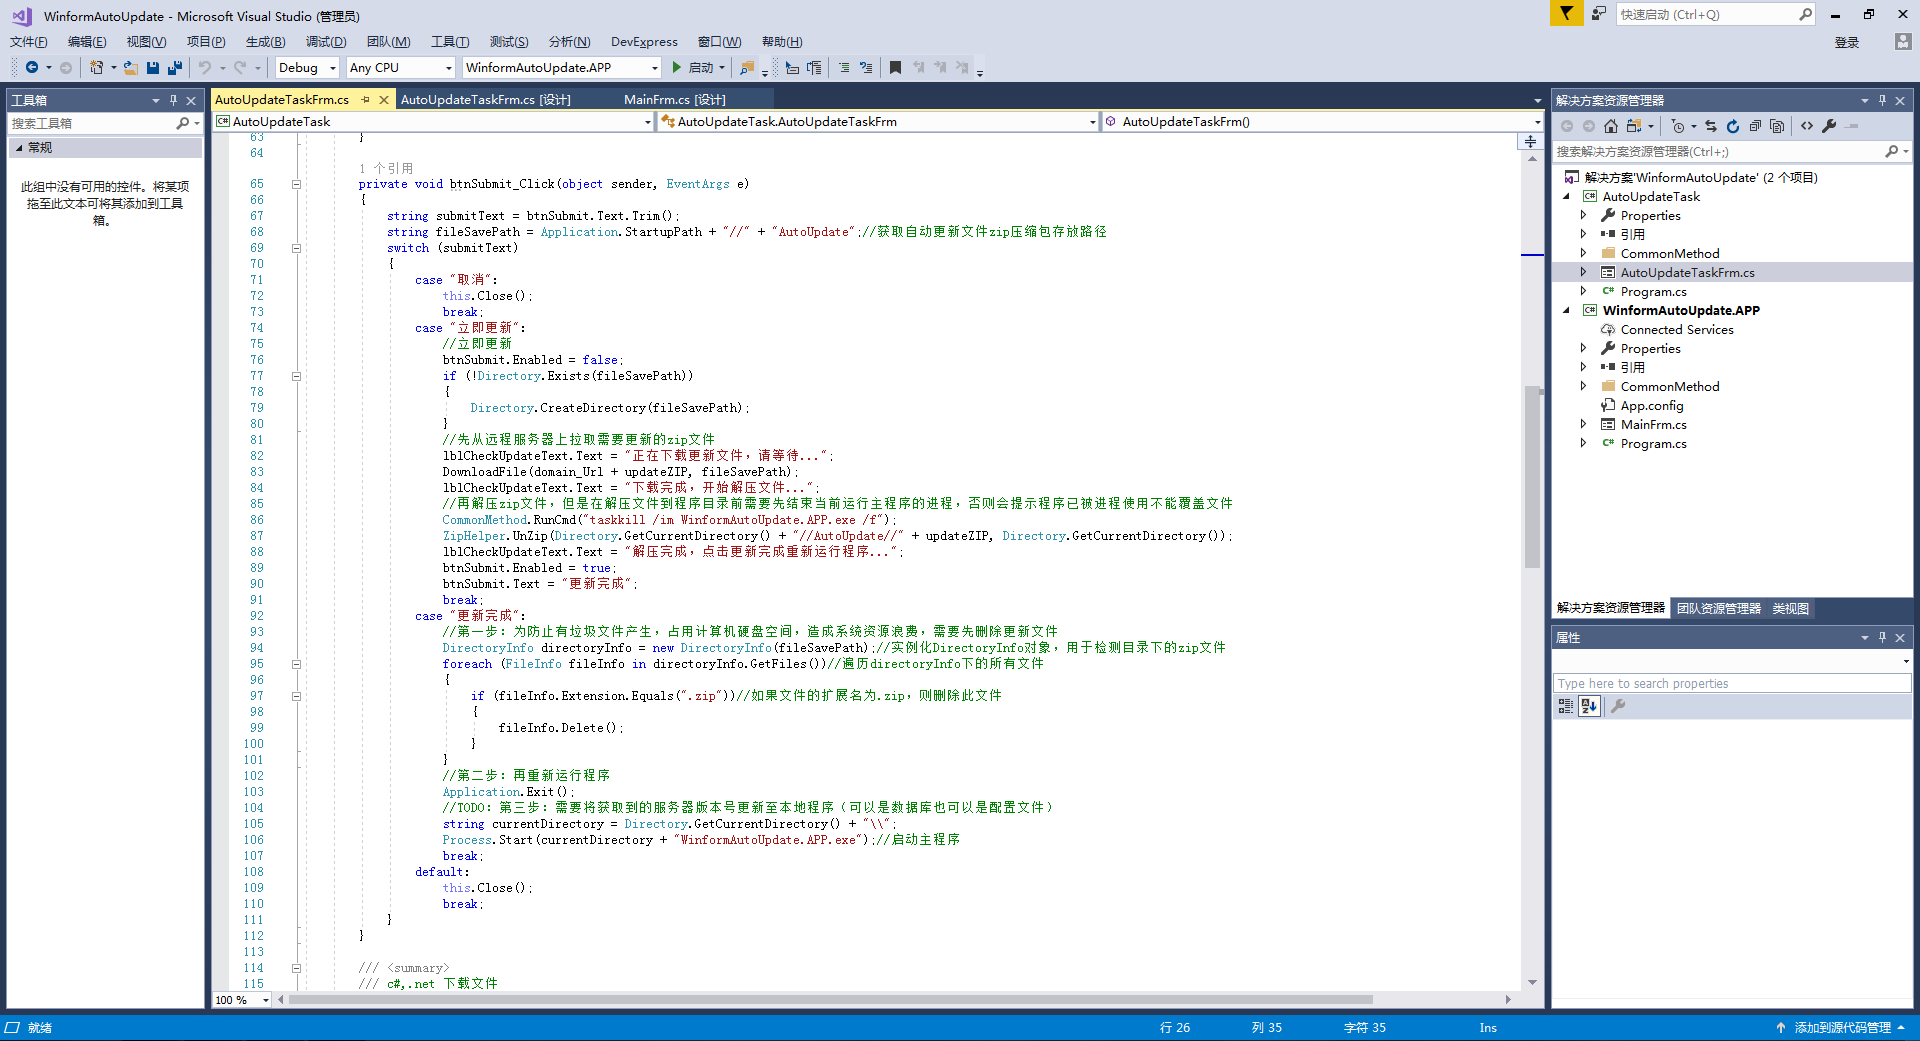
Task: Refresh the Solution Explorer
Action: pos(1733,126)
